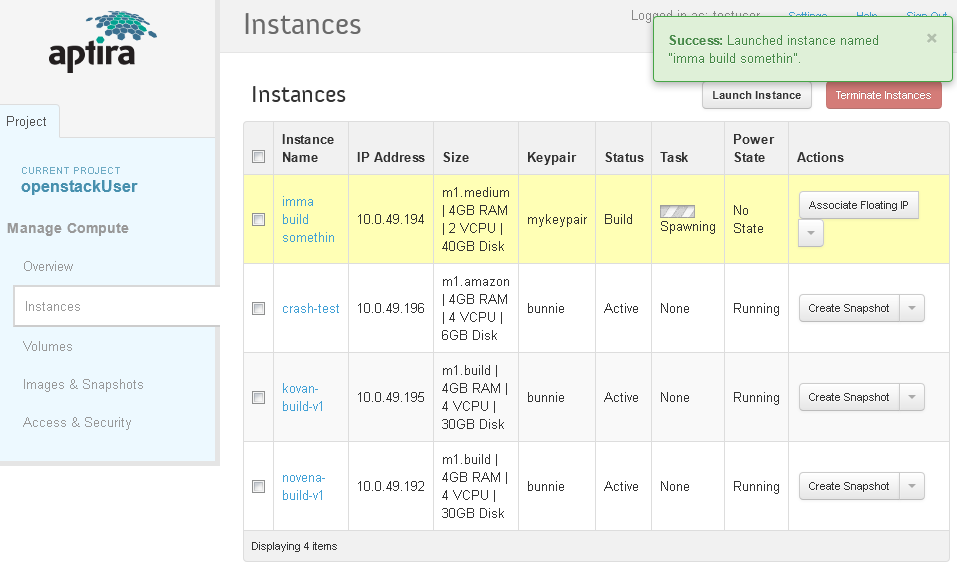
Task: Click the m1.medium size cell
Action: point(475,220)
